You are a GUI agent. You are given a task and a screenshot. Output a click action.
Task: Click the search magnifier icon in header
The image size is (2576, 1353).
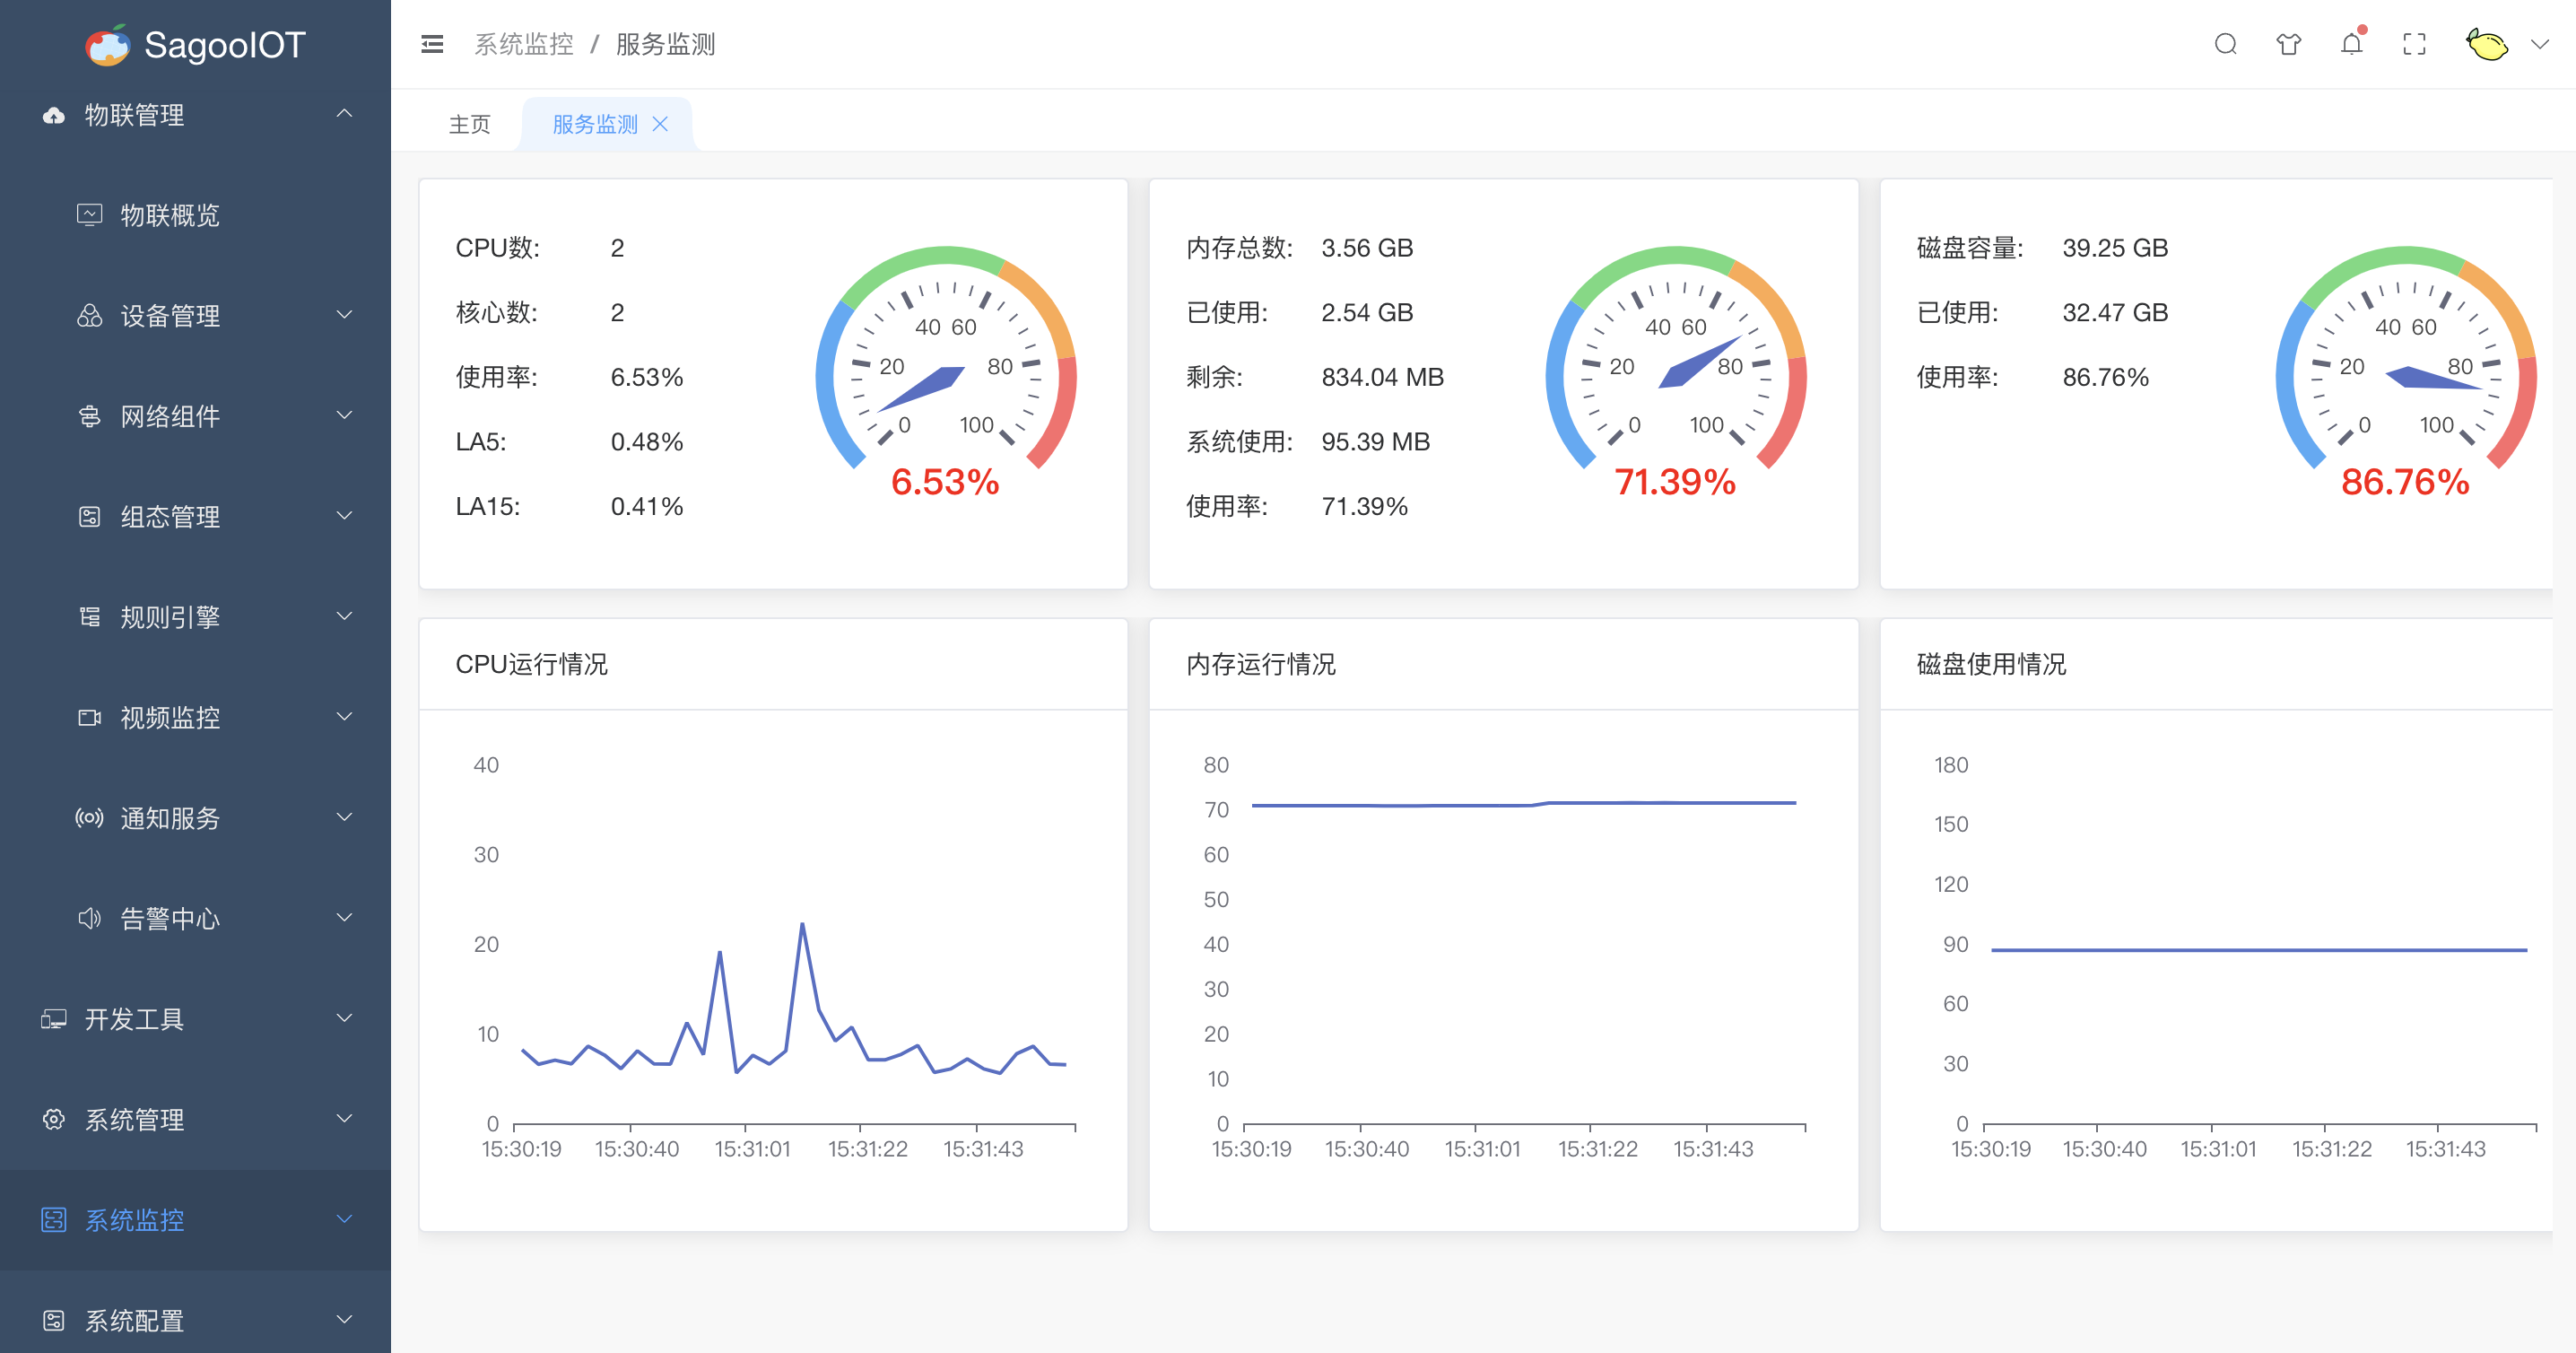coord(2225,44)
